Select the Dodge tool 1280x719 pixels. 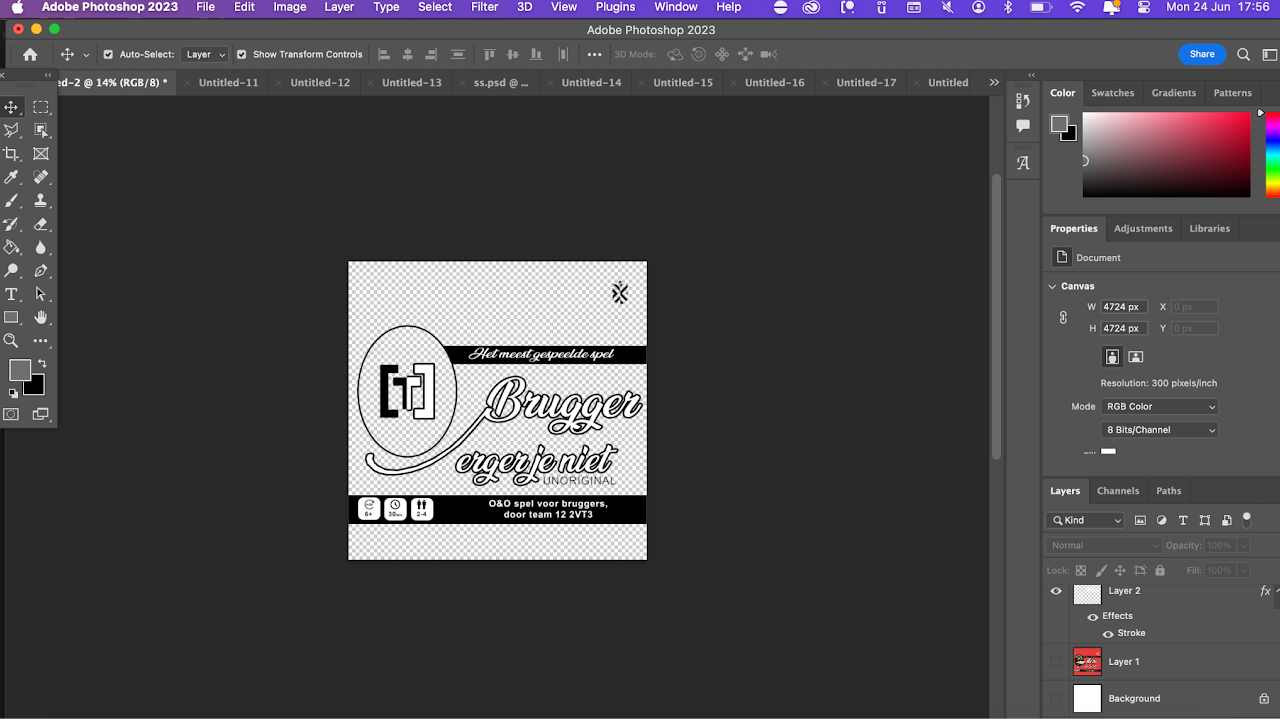tap(12, 271)
